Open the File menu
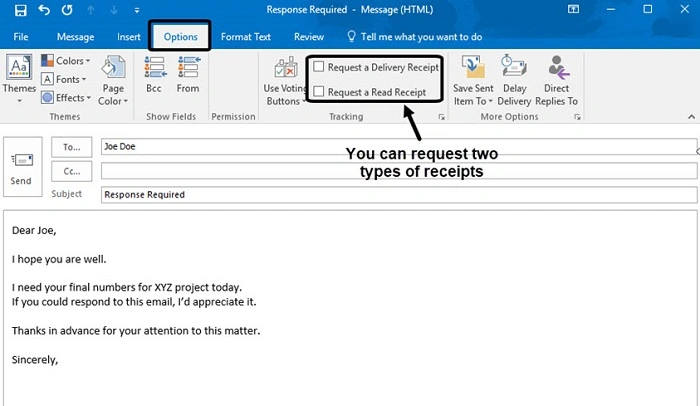Screen dimensions: 700x406 pos(21,37)
